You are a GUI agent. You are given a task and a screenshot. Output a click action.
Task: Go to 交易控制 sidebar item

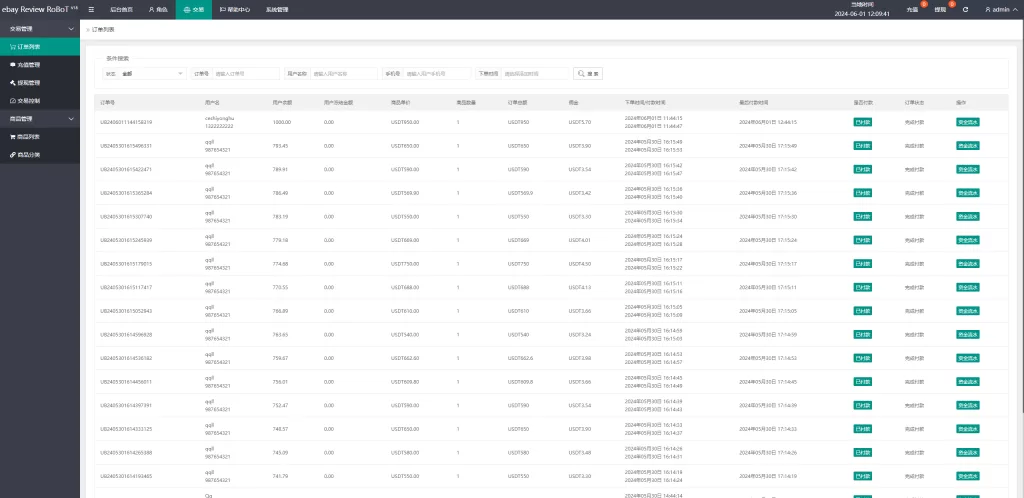[28, 100]
